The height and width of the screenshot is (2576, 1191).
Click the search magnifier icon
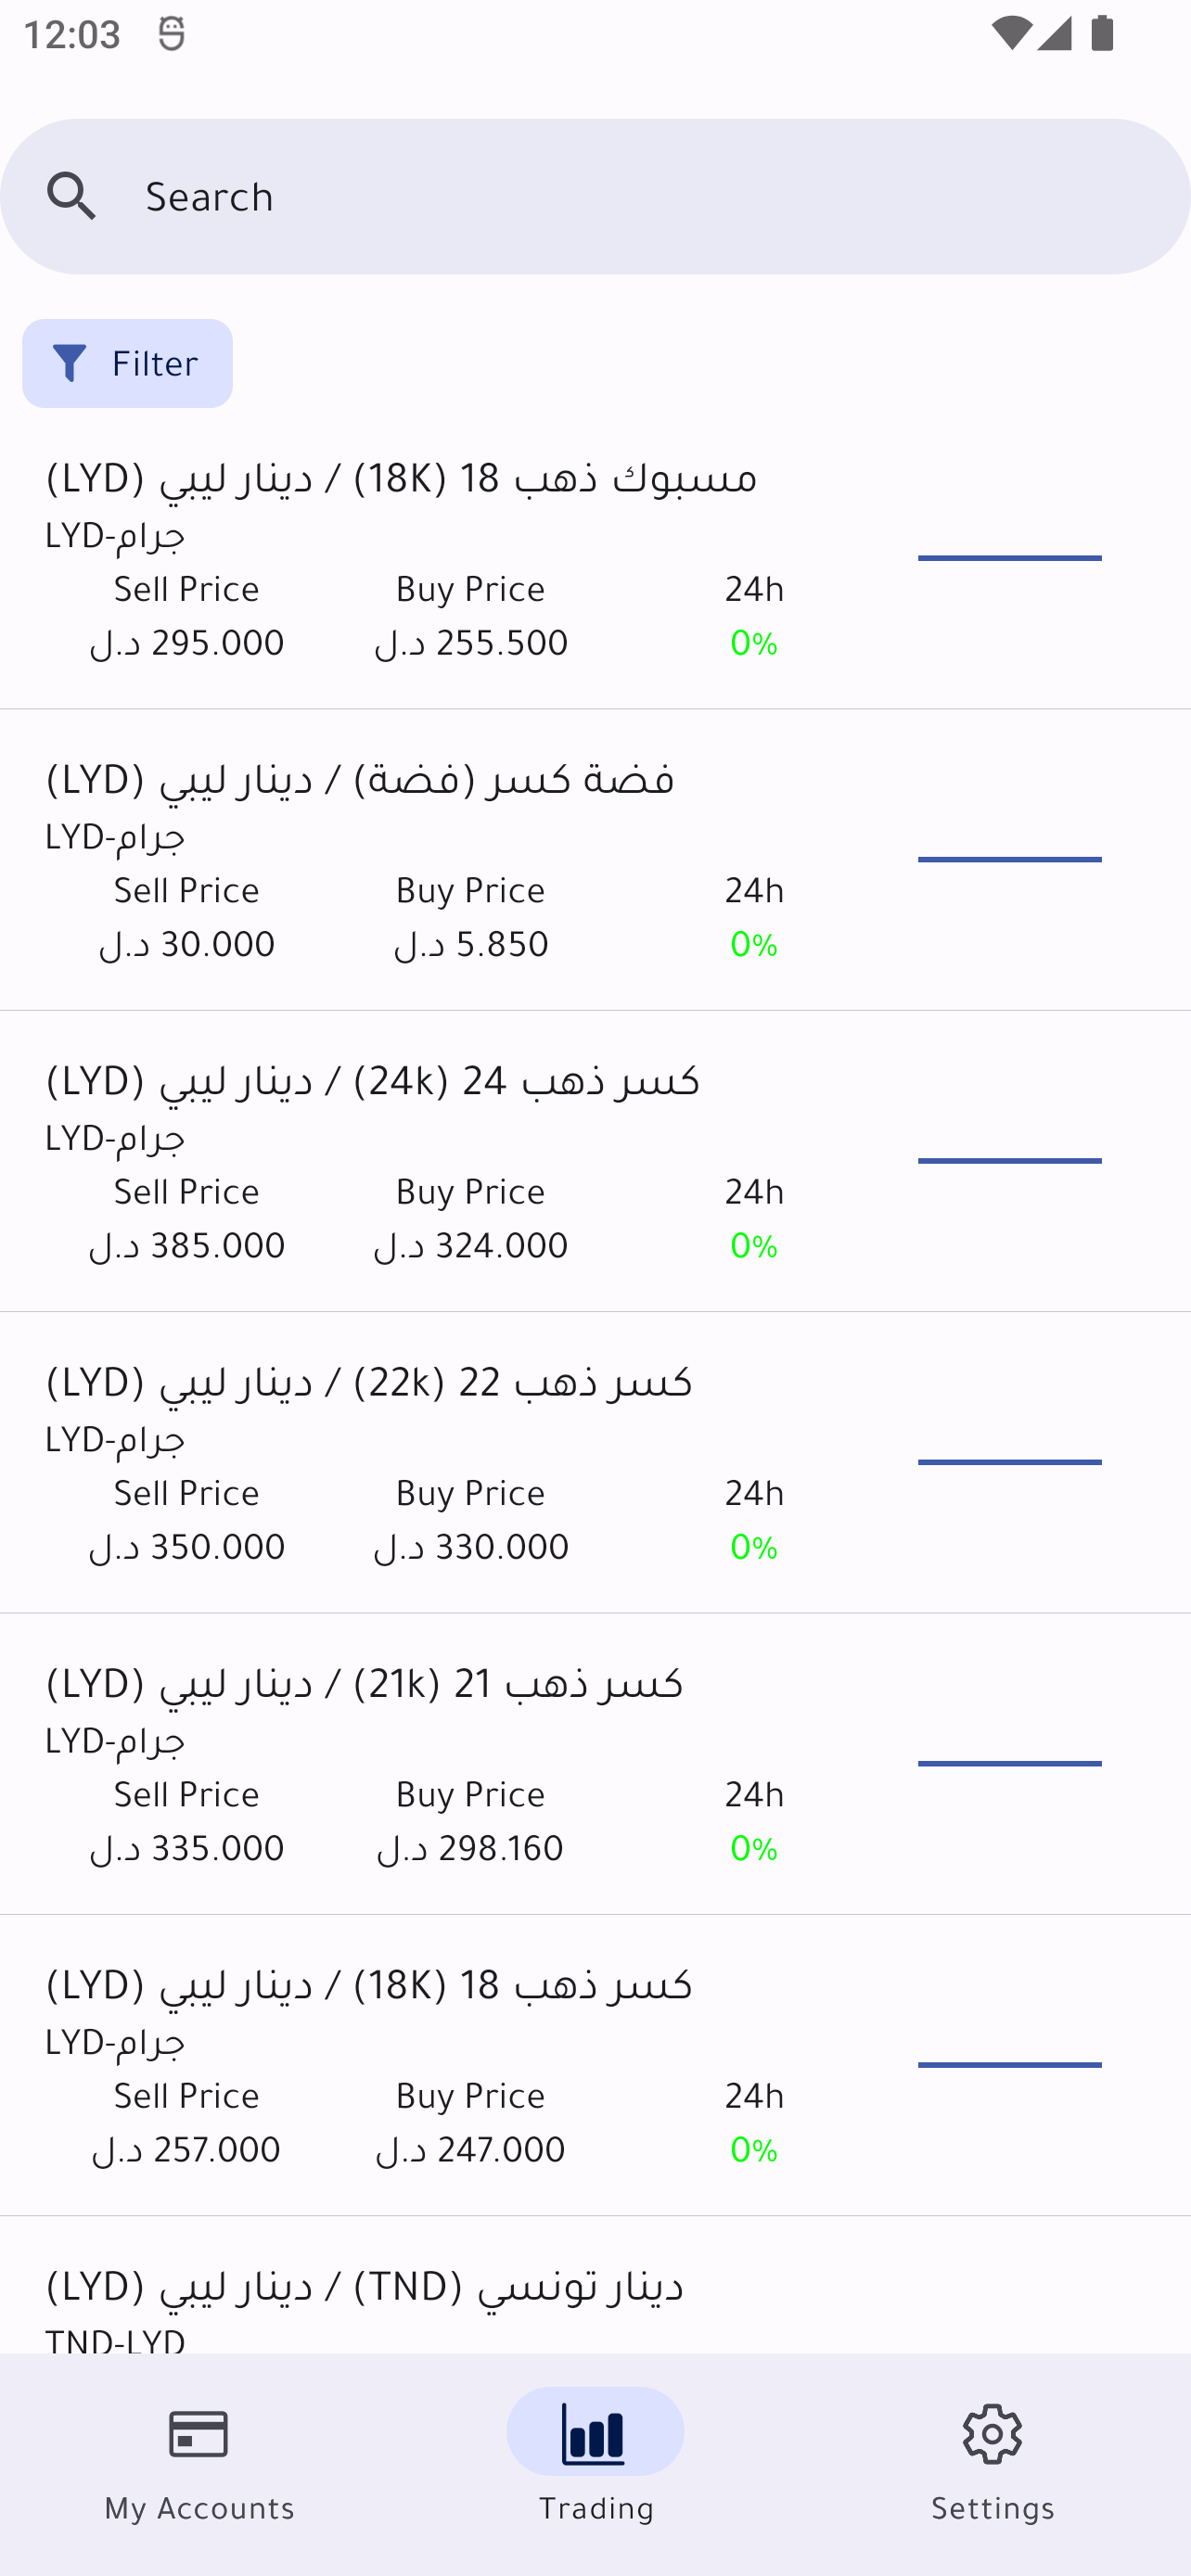[72, 196]
